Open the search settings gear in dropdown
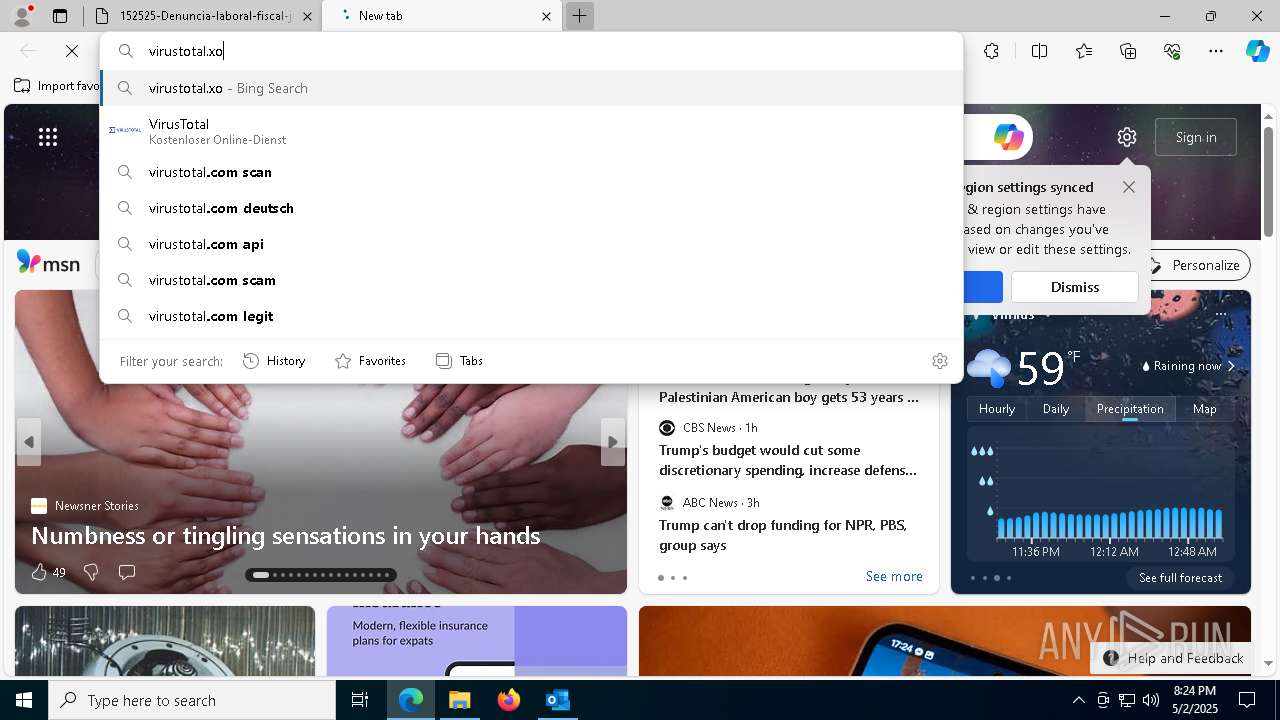Viewport: 1280px width, 720px height. [x=940, y=361]
